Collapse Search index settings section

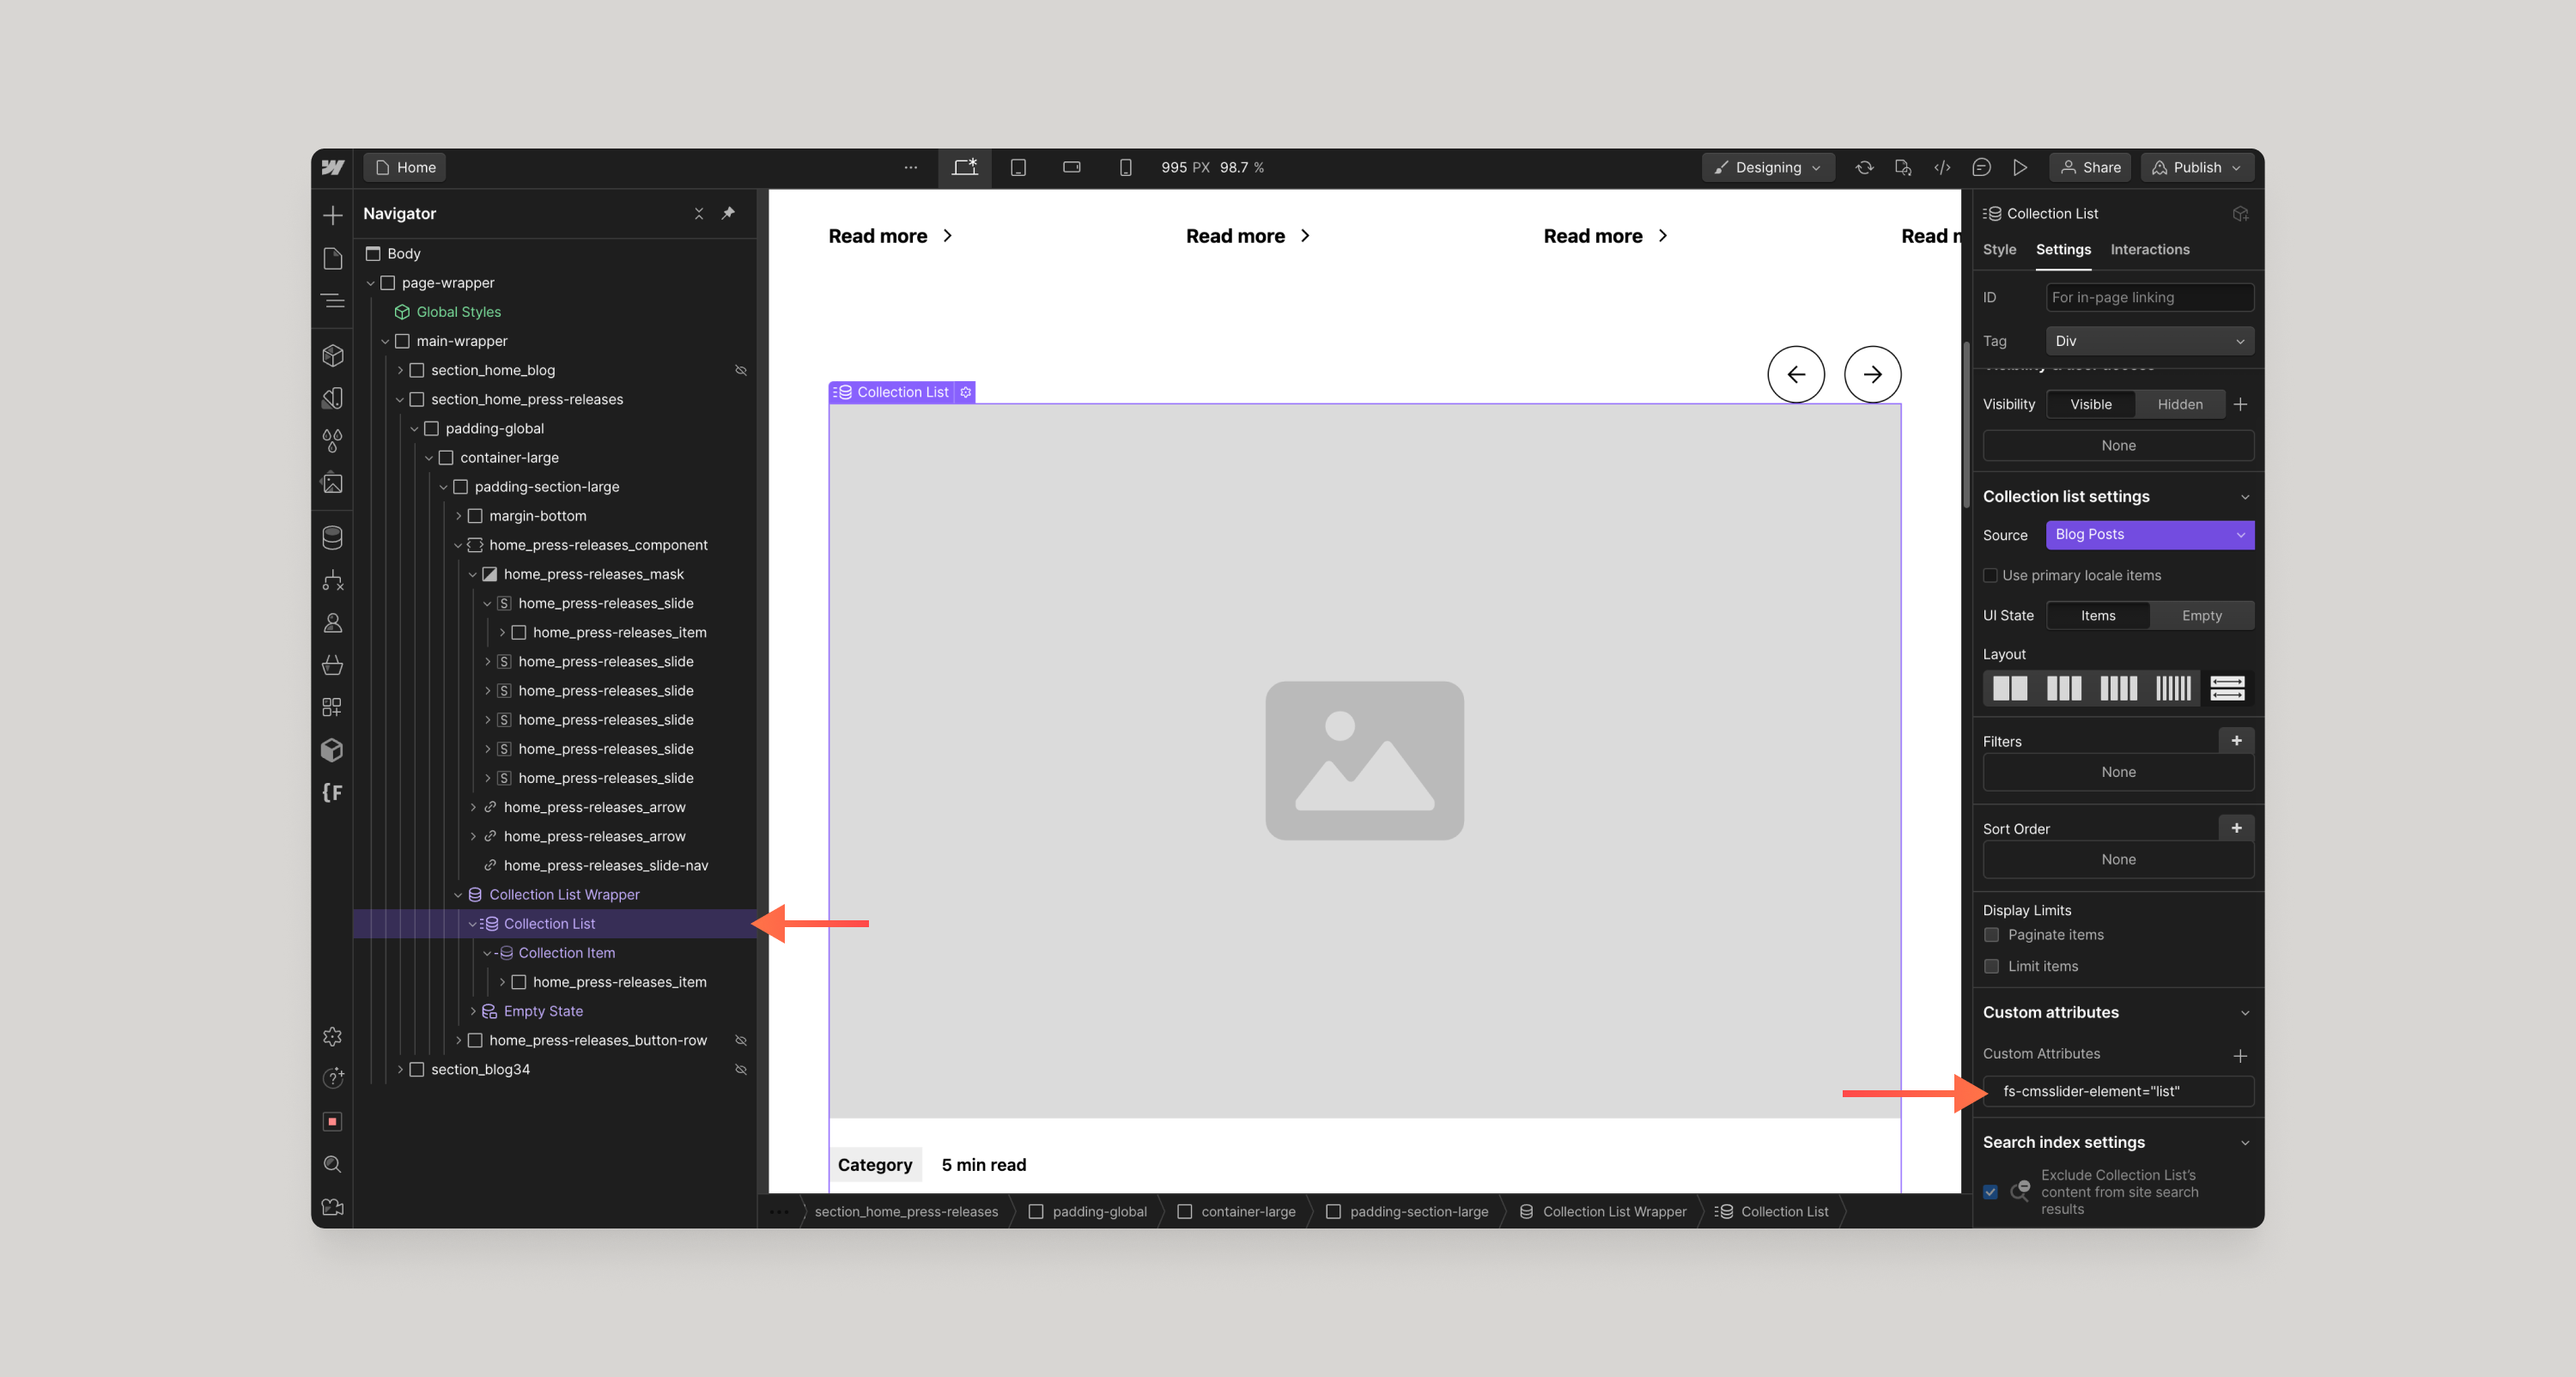click(x=2245, y=1143)
